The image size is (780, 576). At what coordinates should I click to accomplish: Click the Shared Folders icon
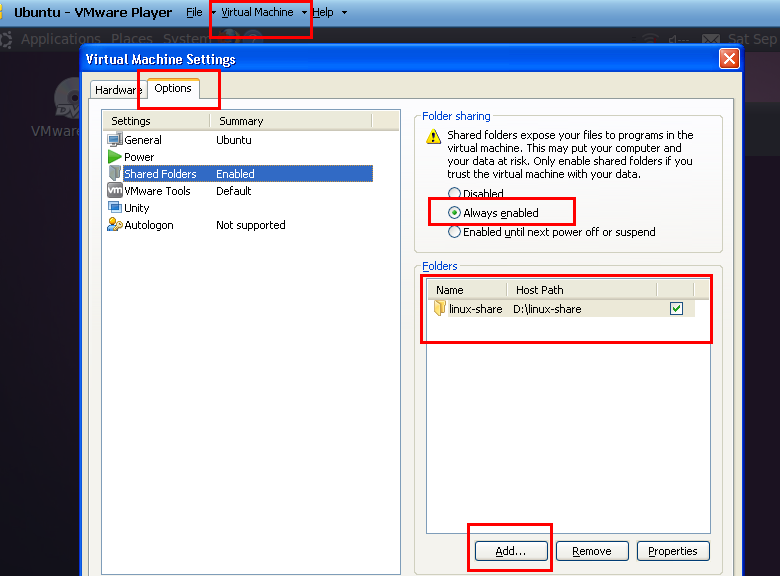click(115, 173)
